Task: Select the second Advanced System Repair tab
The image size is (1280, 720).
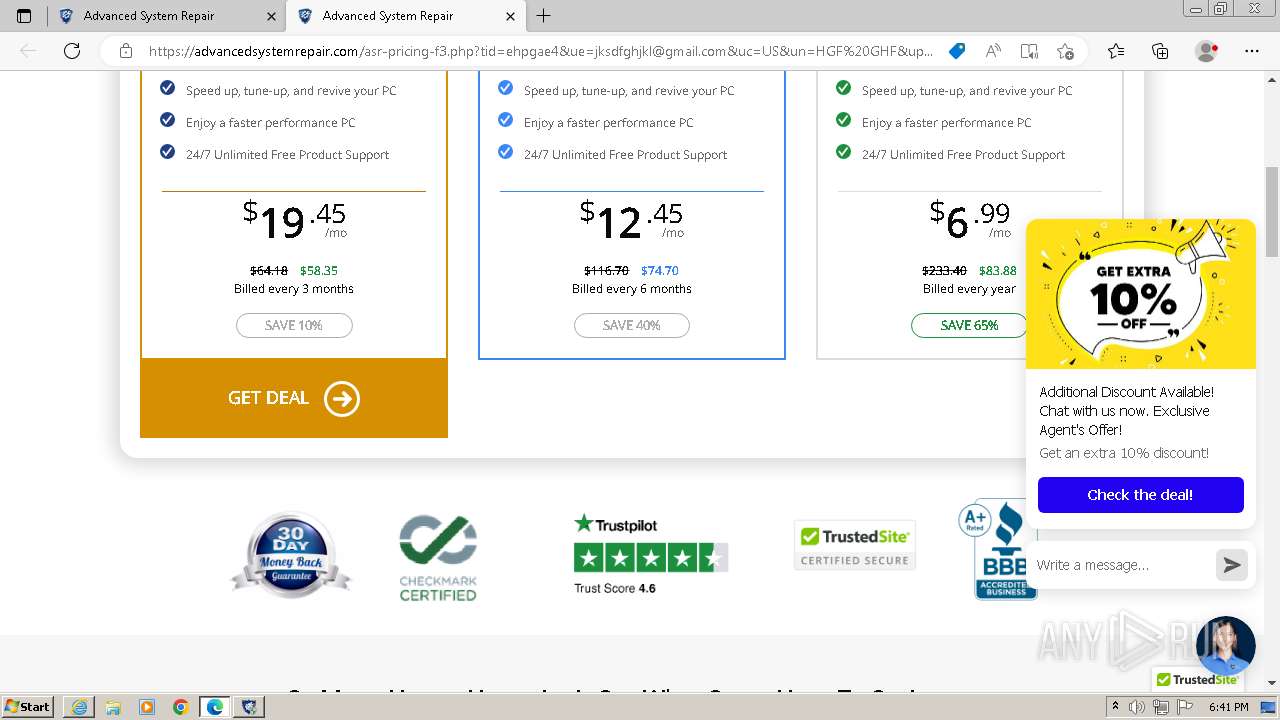Action: point(405,16)
